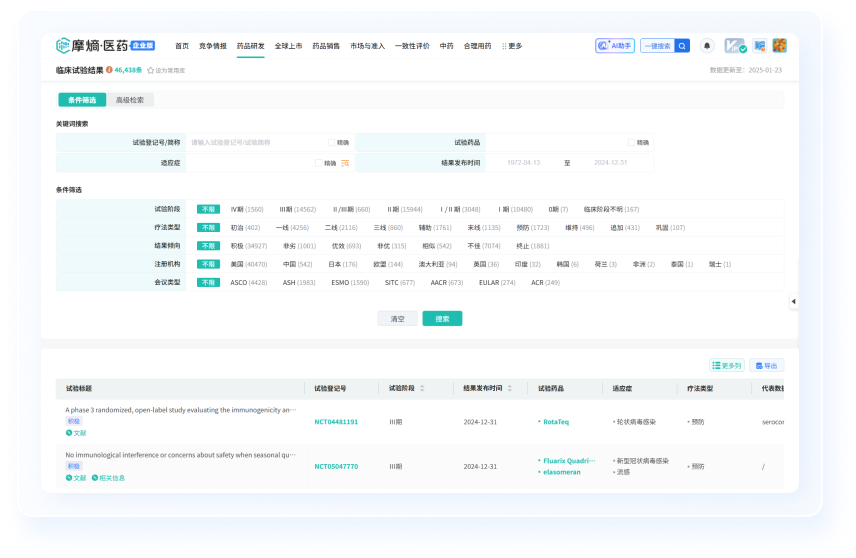Click the orange indication list-search icon
Screen dimensions: 856x558
point(345,163)
